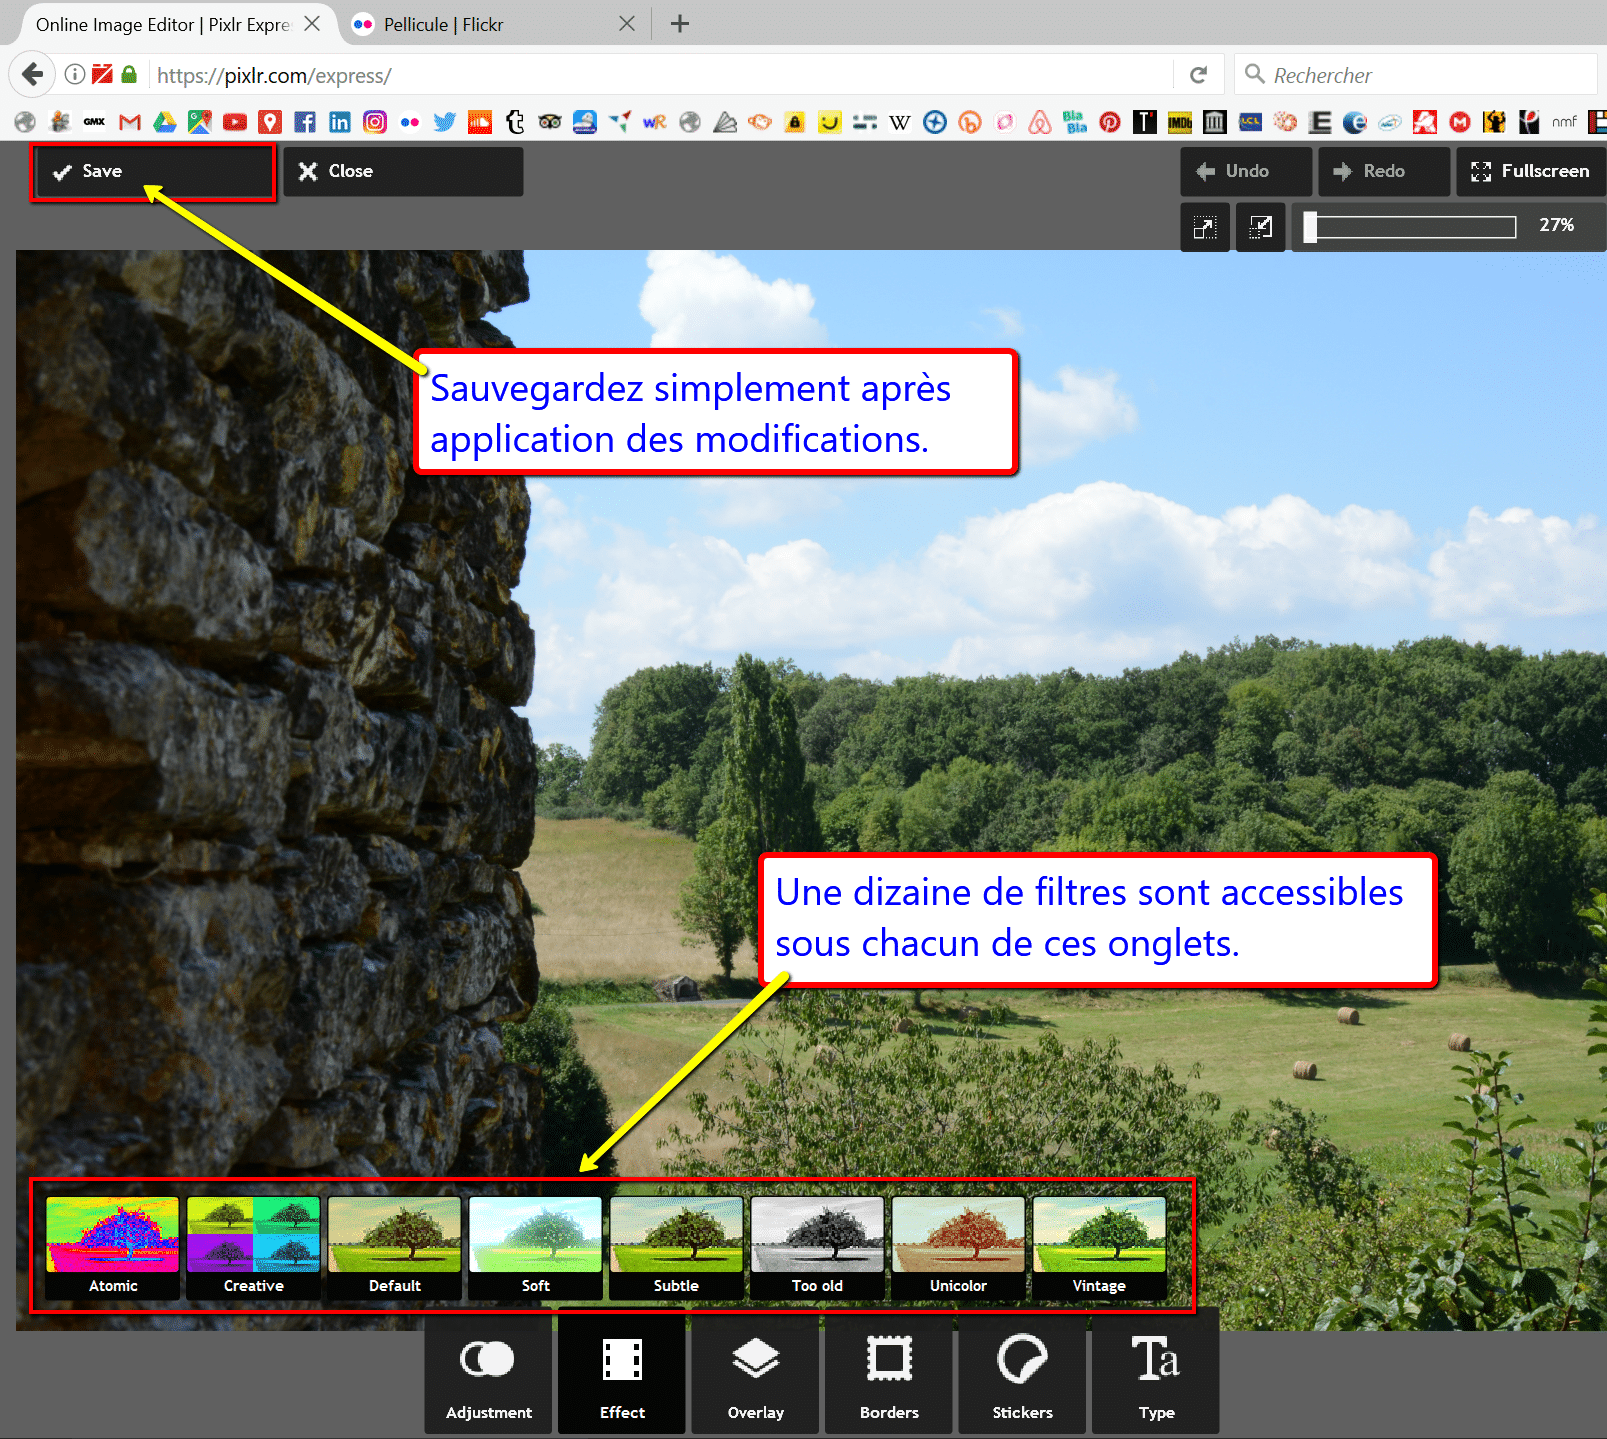The width and height of the screenshot is (1607, 1439).
Task: Open the GMX bookmark
Action: pos(94,122)
